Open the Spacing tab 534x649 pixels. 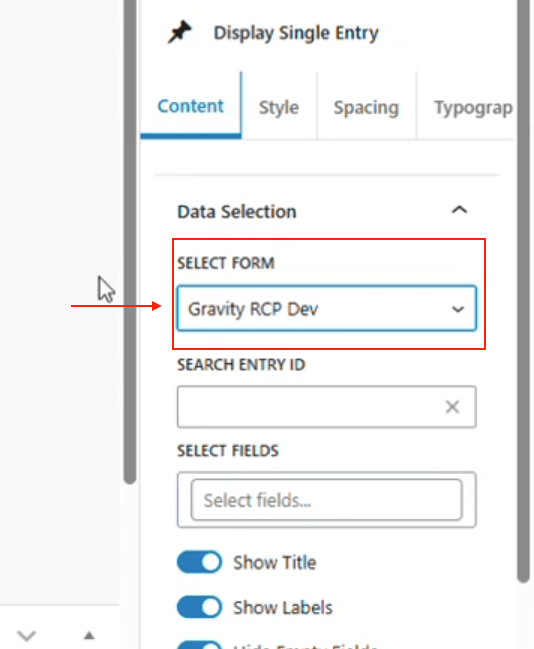(x=366, y=108)
